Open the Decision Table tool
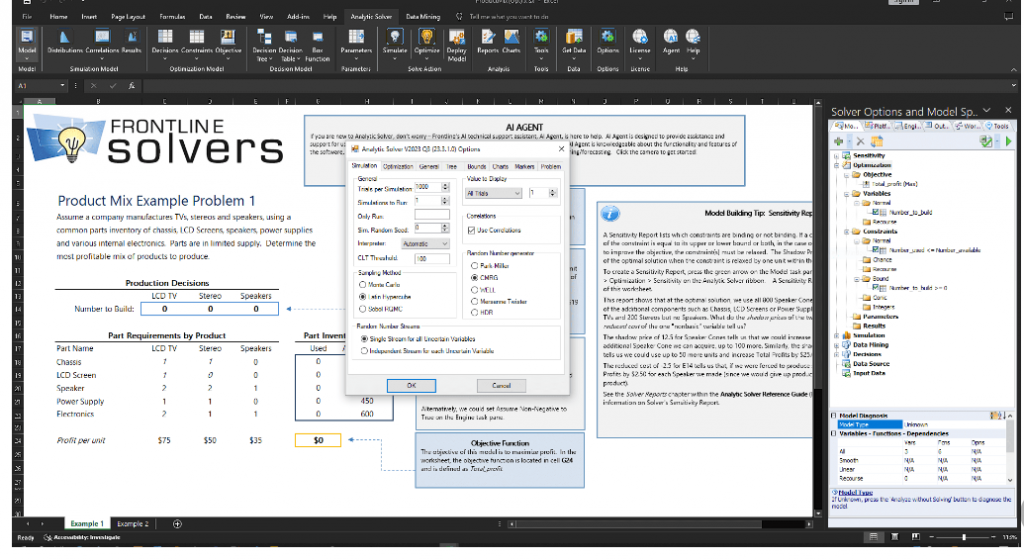The image size is (1024, 560). (291, 46)
